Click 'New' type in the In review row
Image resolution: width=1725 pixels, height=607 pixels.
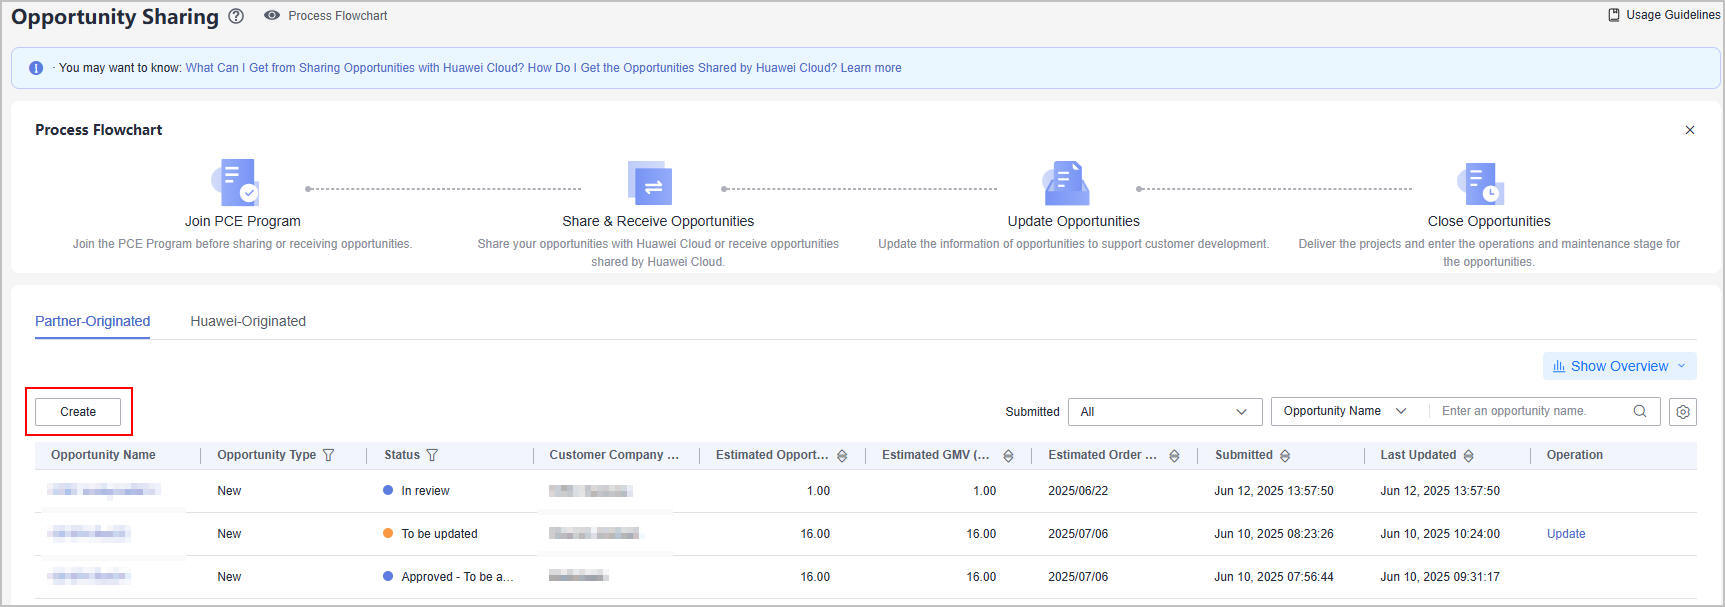(x=229, y=491)
